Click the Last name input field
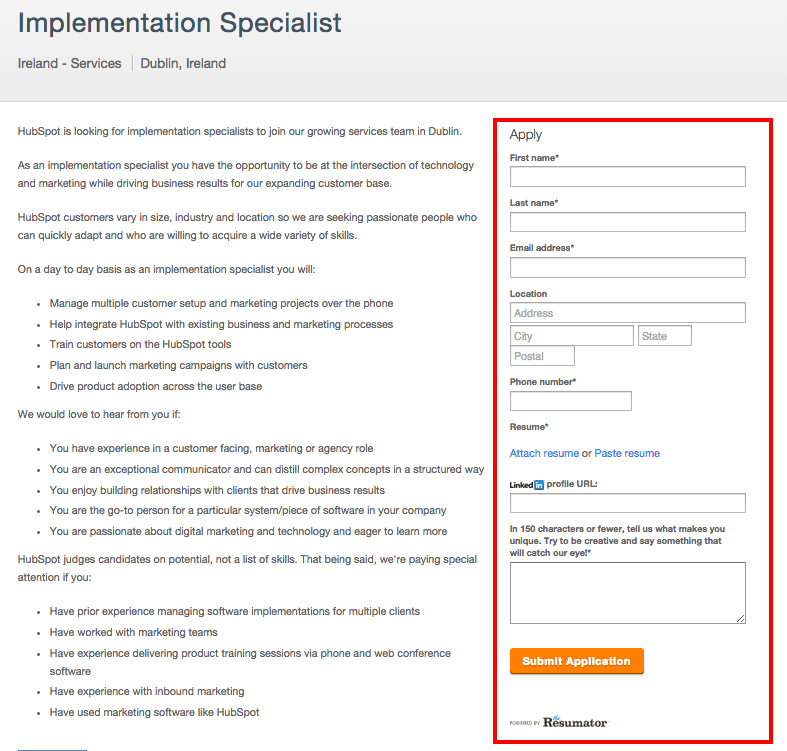This screenshot has width=787, height=751. 627,222
